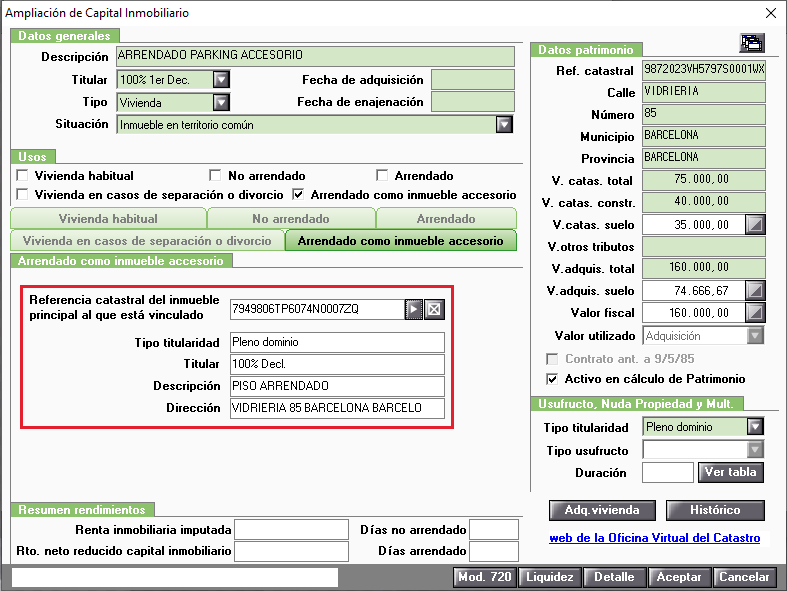This screenshot has width=787, height=591.
Task: Close the Ampliación de Capital Inmobiliario window
Action: 771,13
